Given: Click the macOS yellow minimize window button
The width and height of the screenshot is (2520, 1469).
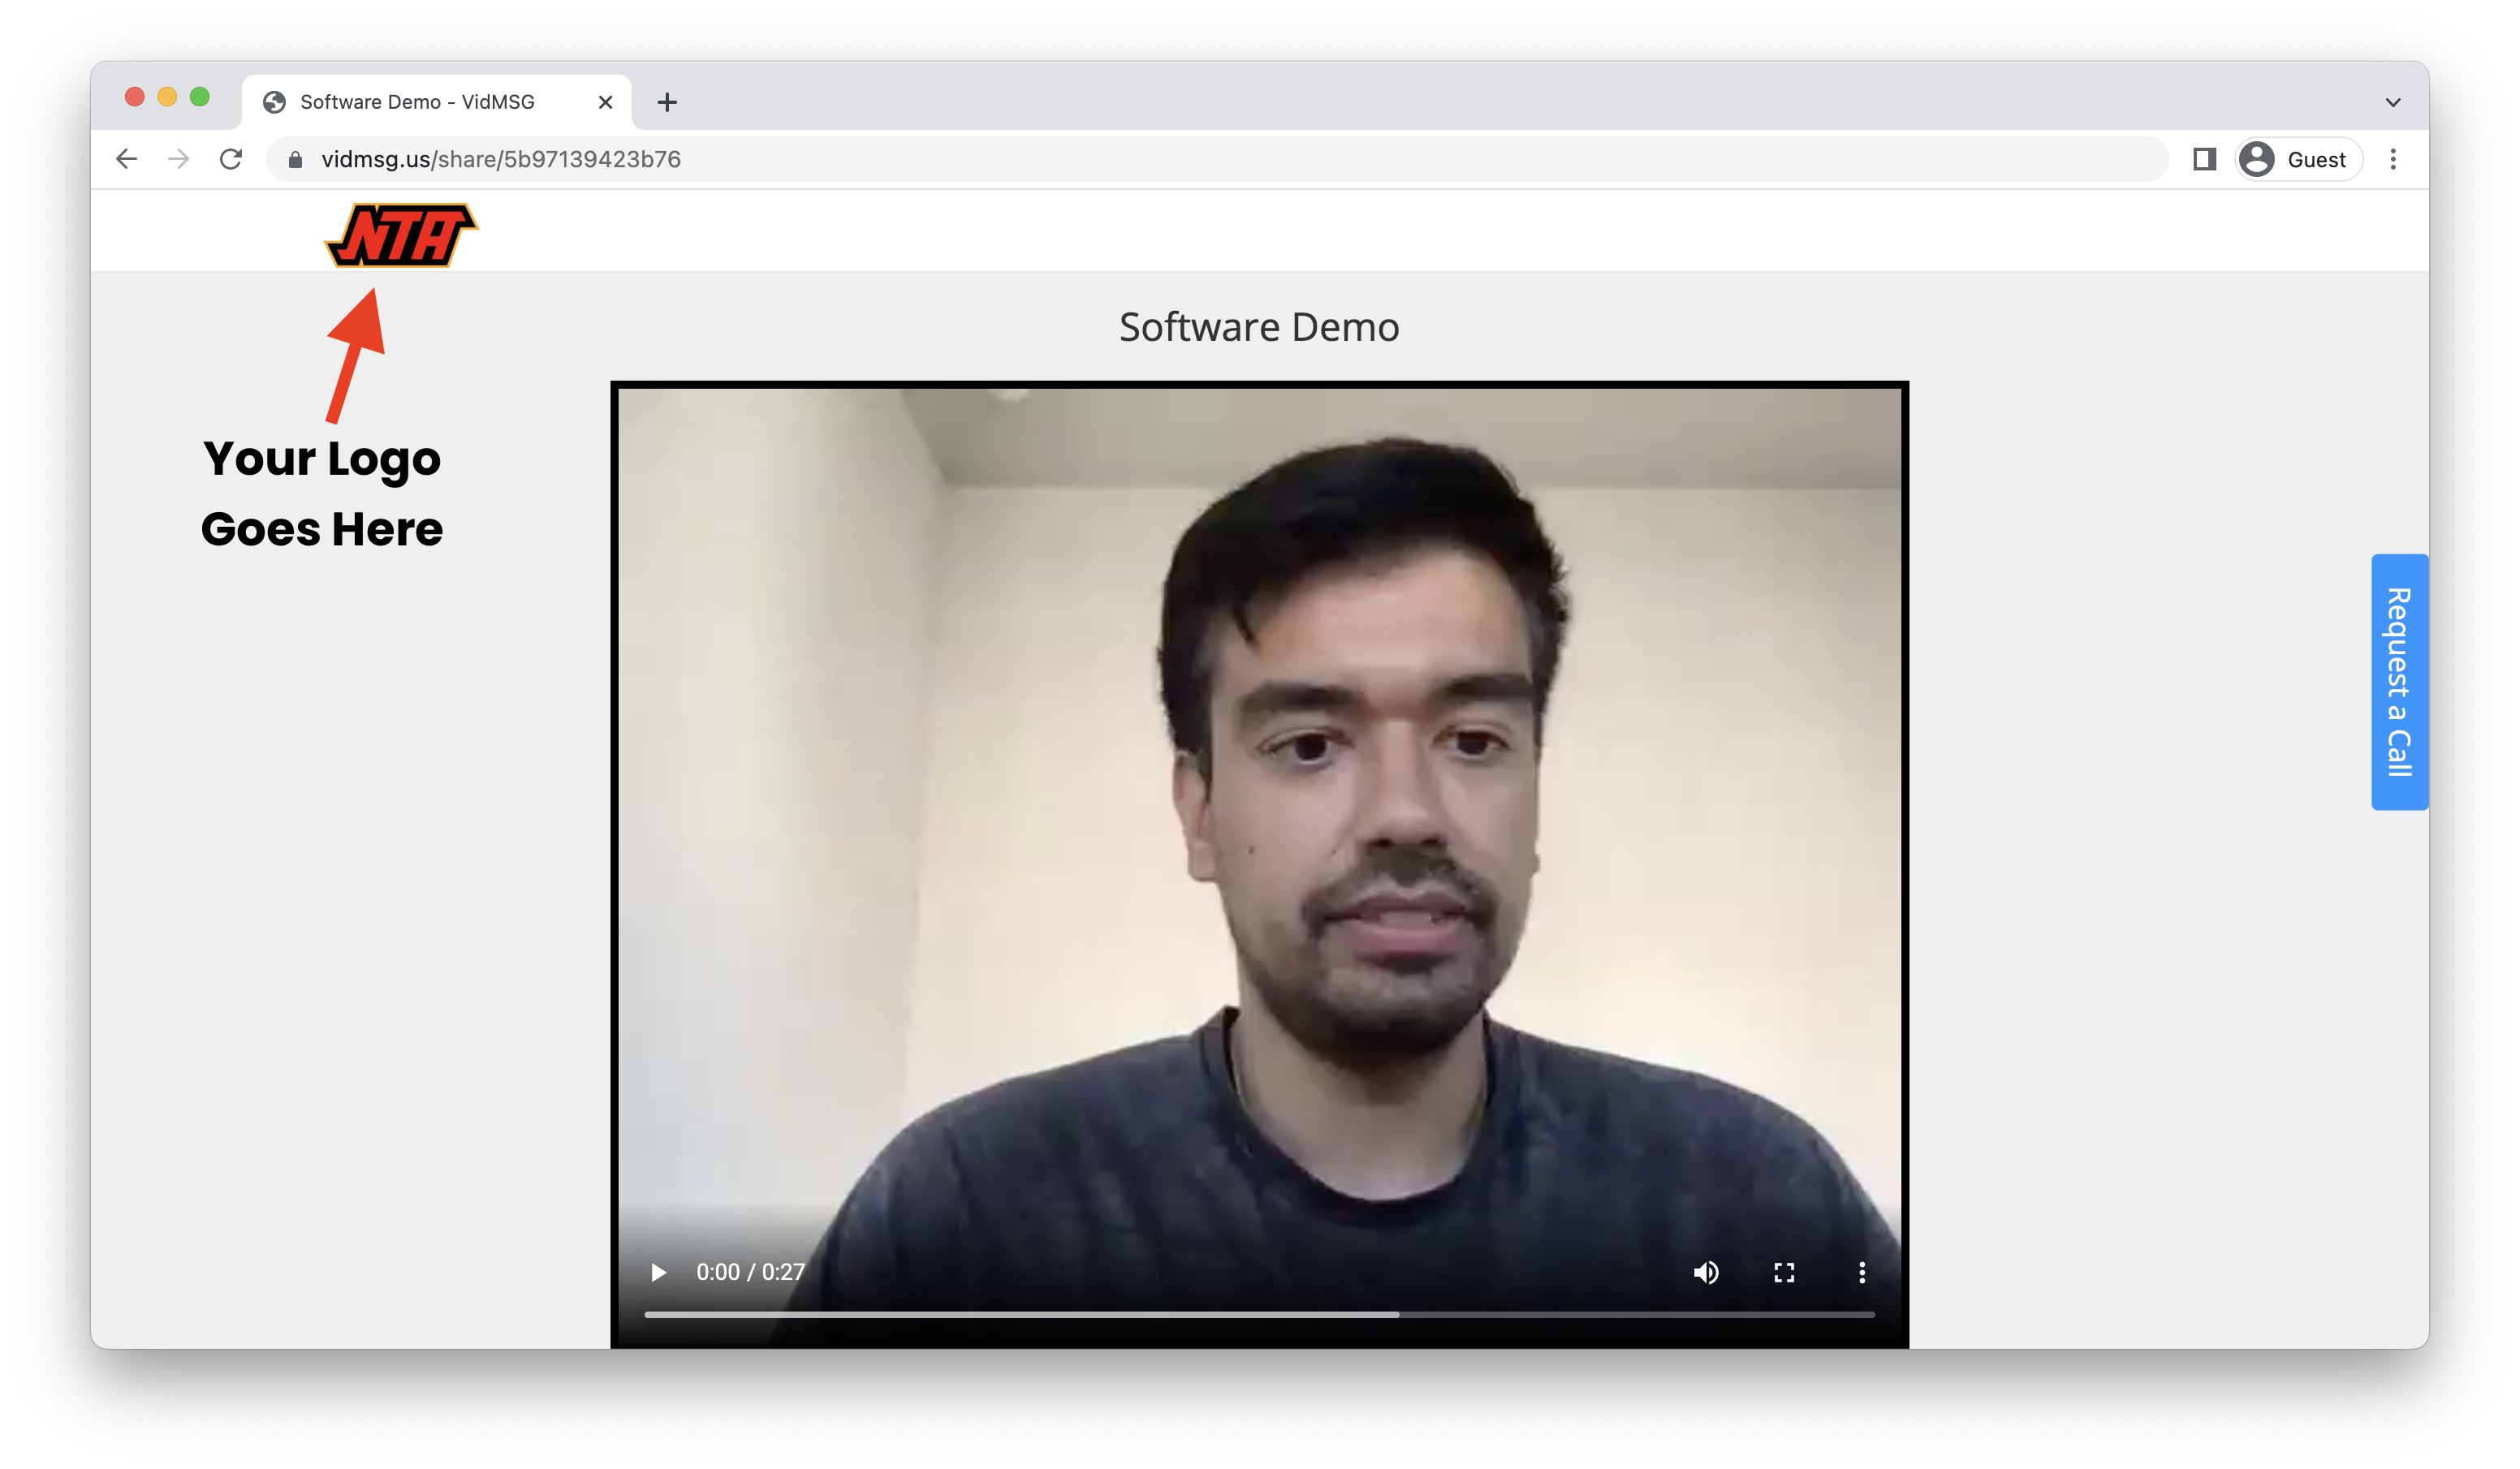Looking at the screenshot, I should 167,96.
